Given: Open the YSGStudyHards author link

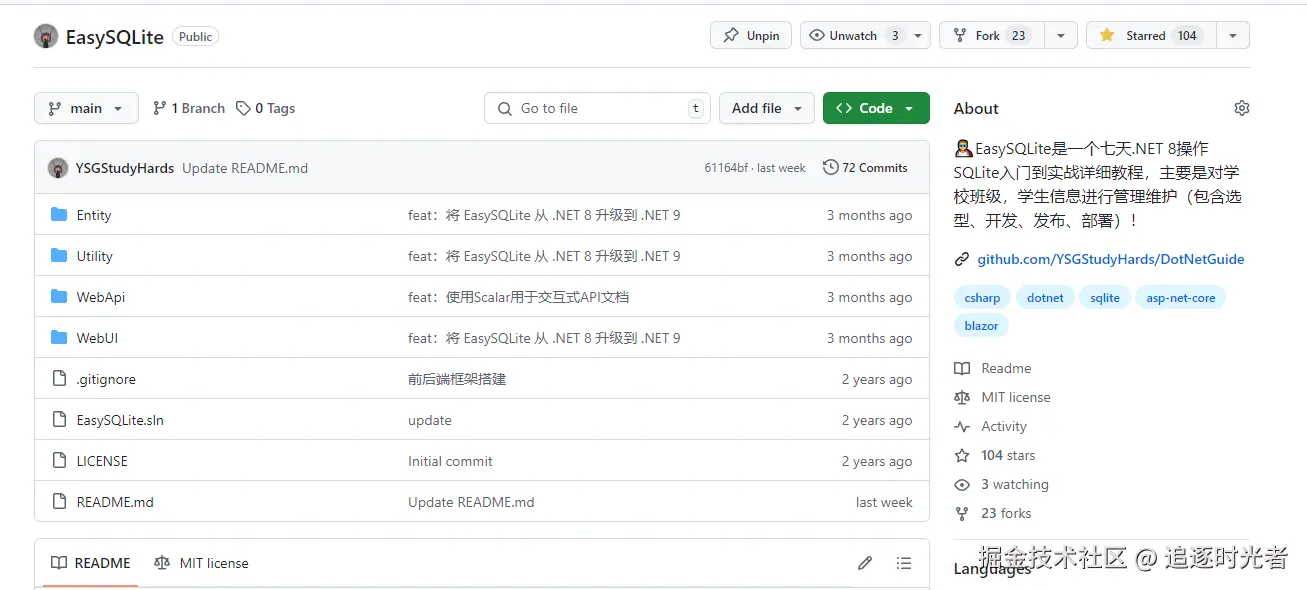Looking at the screenshot, I should (x=125, y=168).
